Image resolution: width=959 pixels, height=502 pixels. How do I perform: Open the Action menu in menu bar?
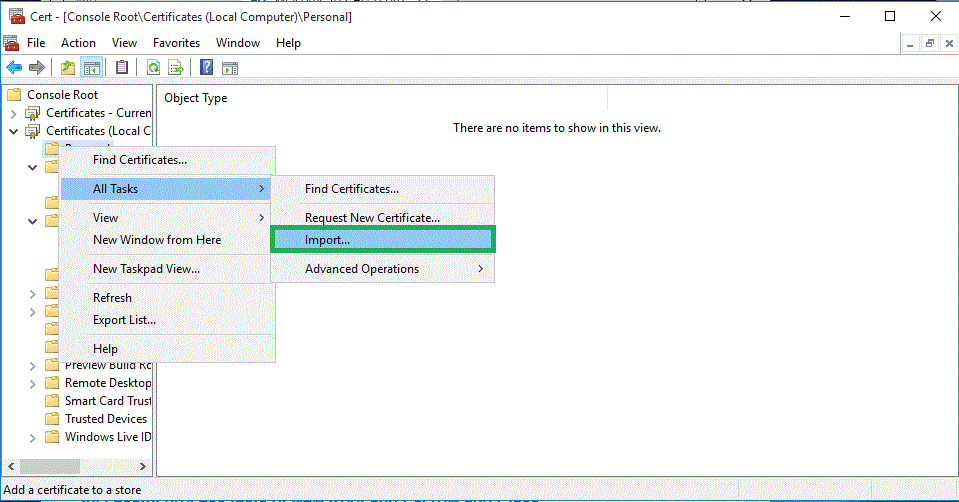click(x=78, y=43)
